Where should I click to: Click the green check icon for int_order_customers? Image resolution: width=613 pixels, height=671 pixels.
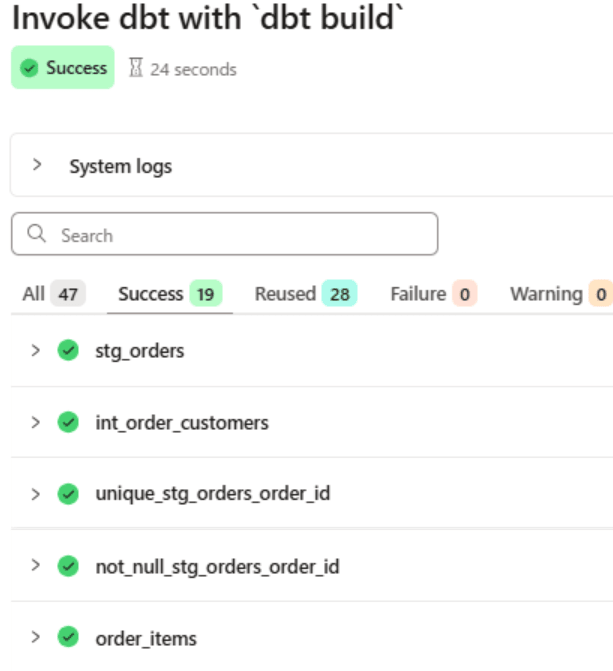pos(68,422)
